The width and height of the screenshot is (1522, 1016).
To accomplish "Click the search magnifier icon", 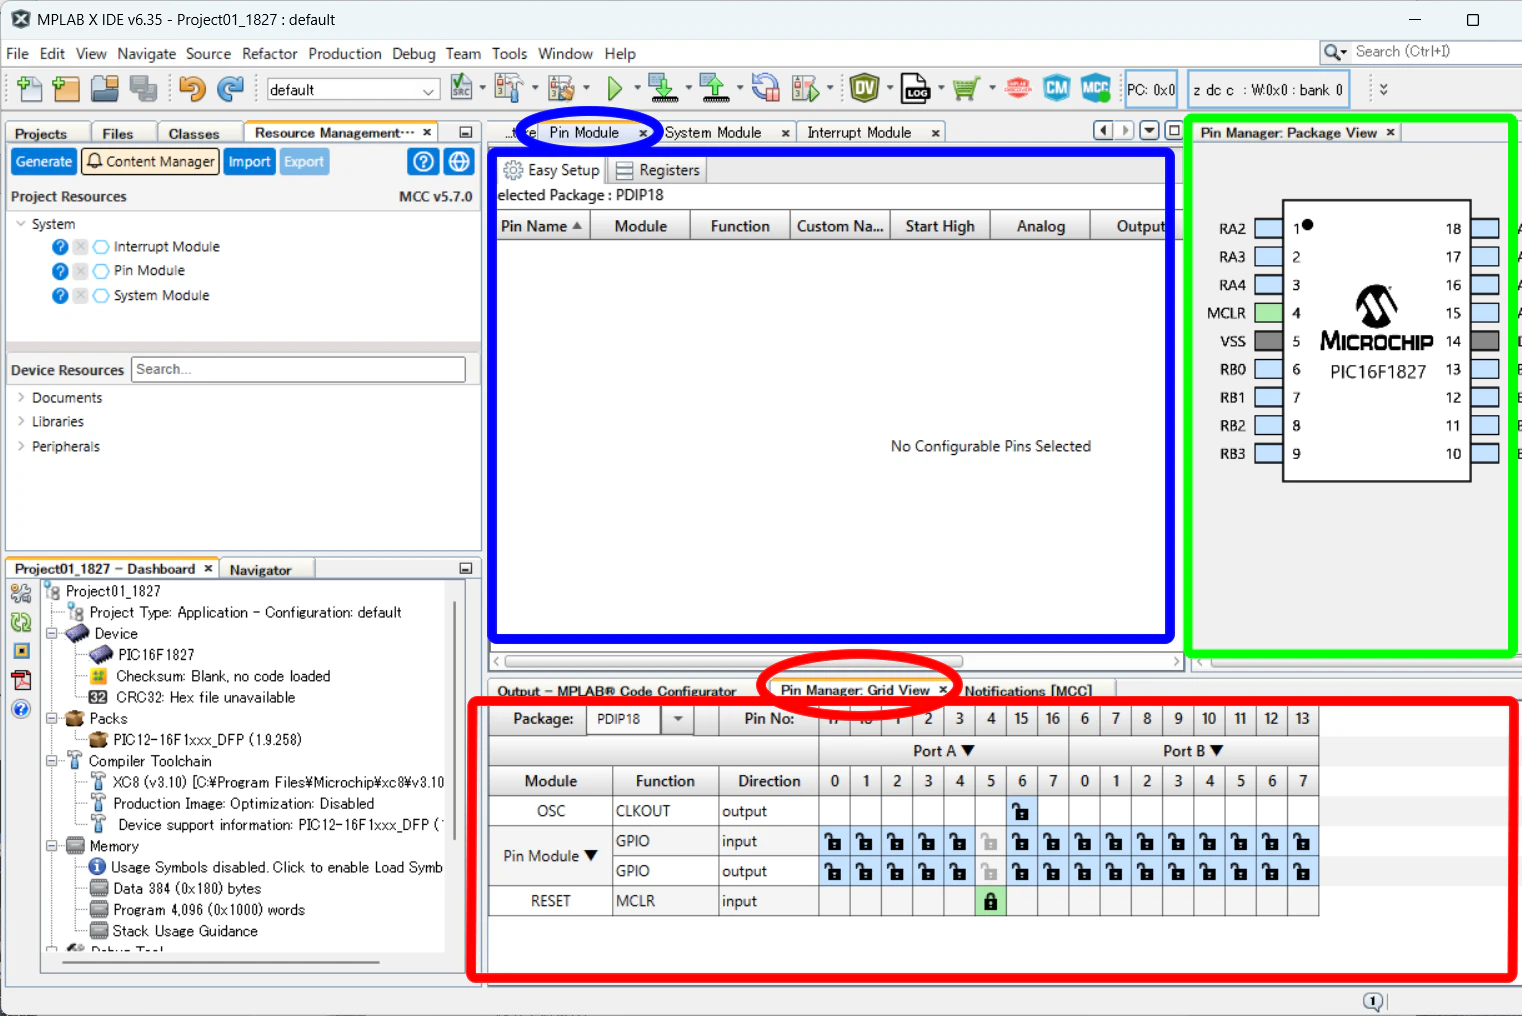I will coord(1332,52).
